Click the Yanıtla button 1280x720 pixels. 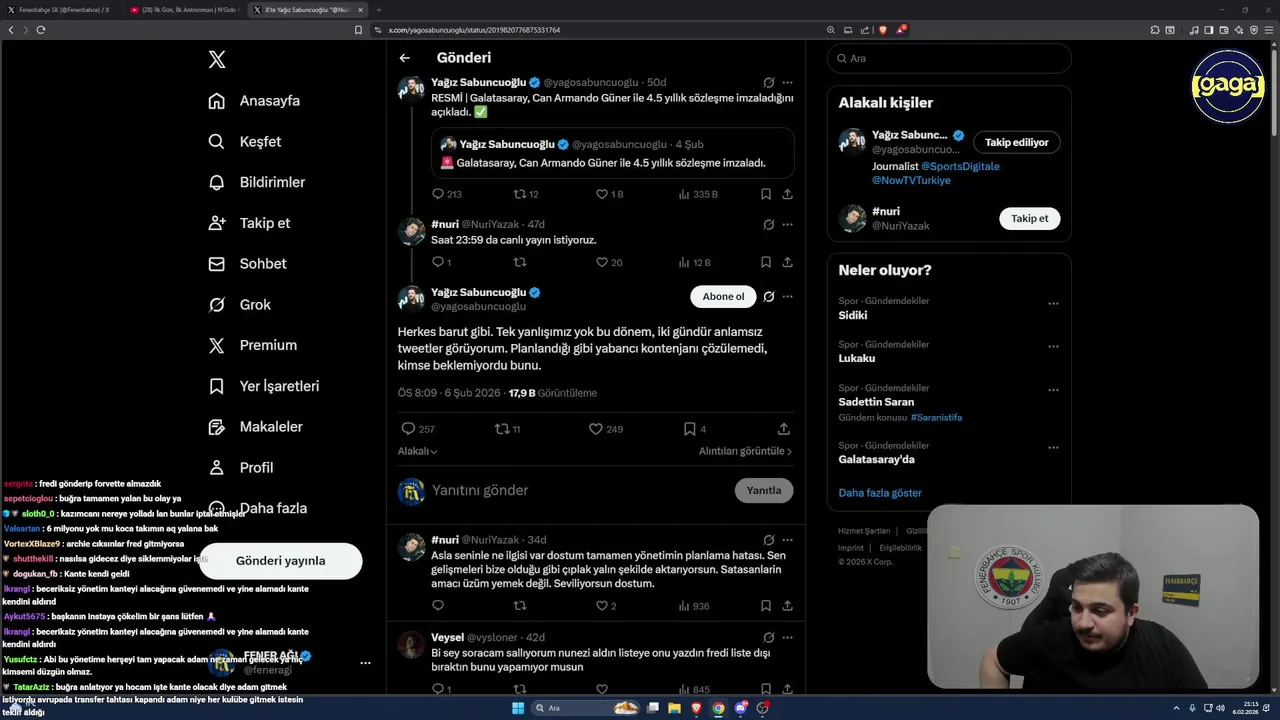[x=764, y=491]
